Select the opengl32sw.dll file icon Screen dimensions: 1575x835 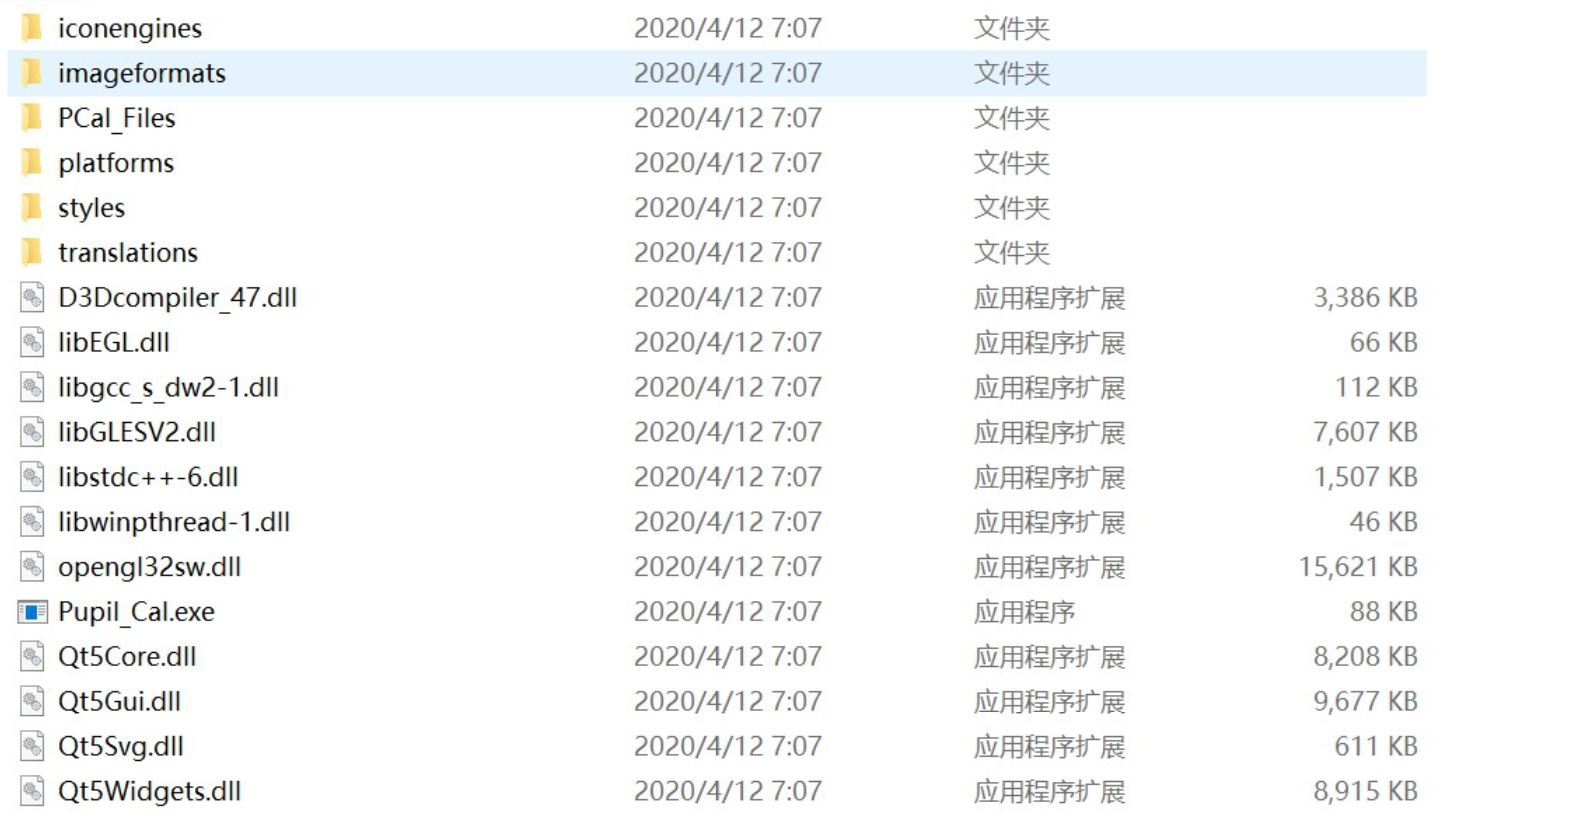(x=32, y=567)
